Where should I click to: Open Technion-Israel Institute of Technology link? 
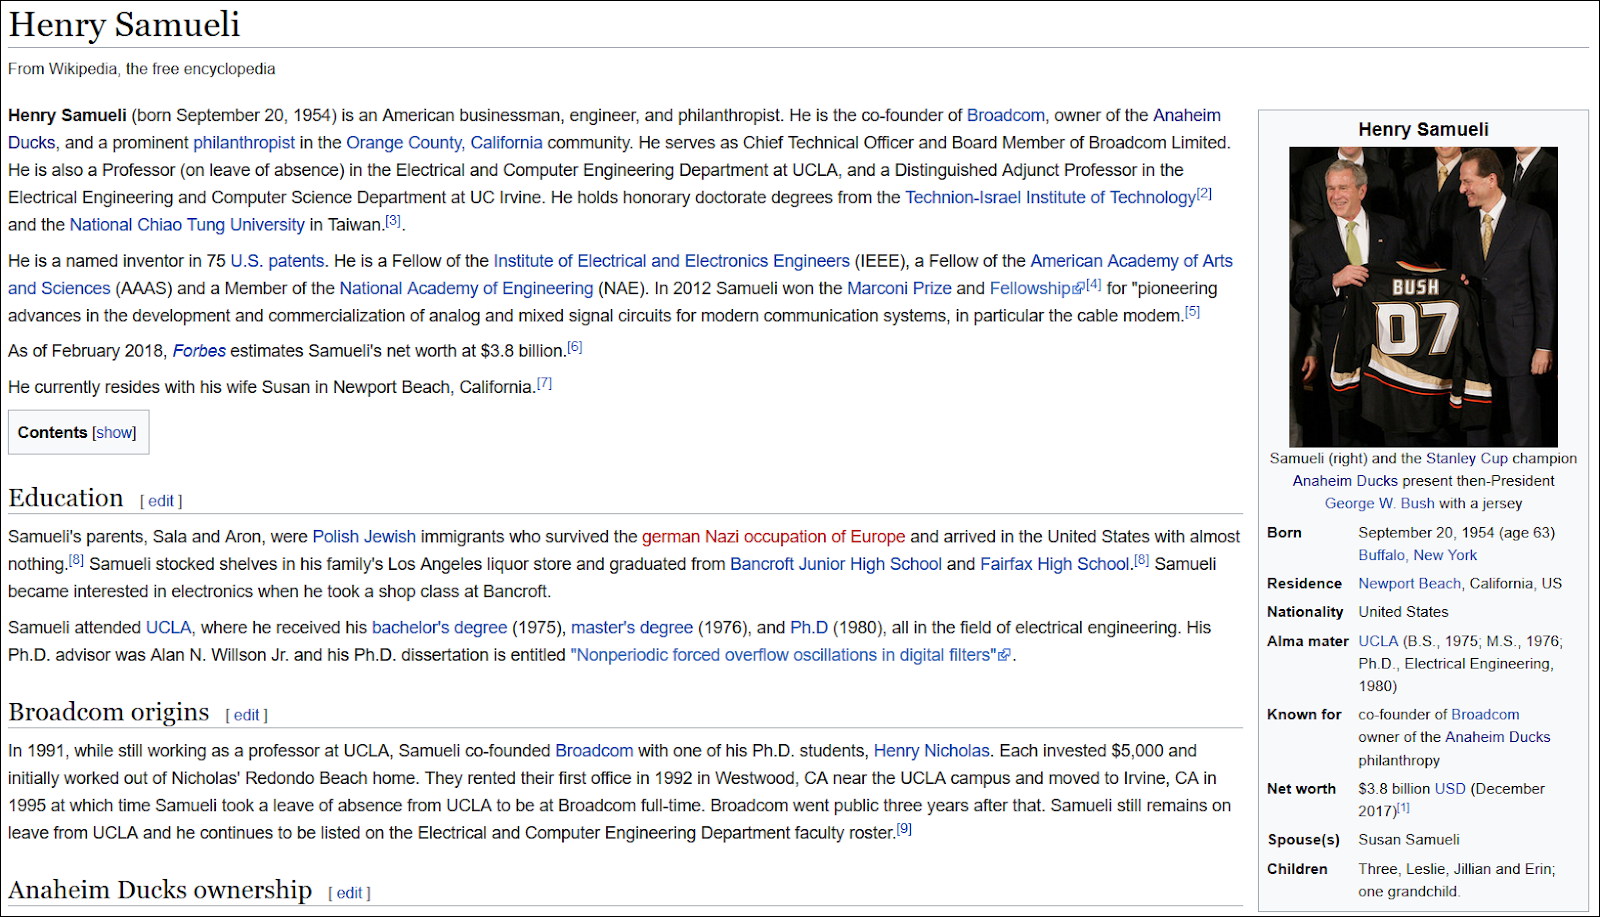click(x=1050, y=198)
